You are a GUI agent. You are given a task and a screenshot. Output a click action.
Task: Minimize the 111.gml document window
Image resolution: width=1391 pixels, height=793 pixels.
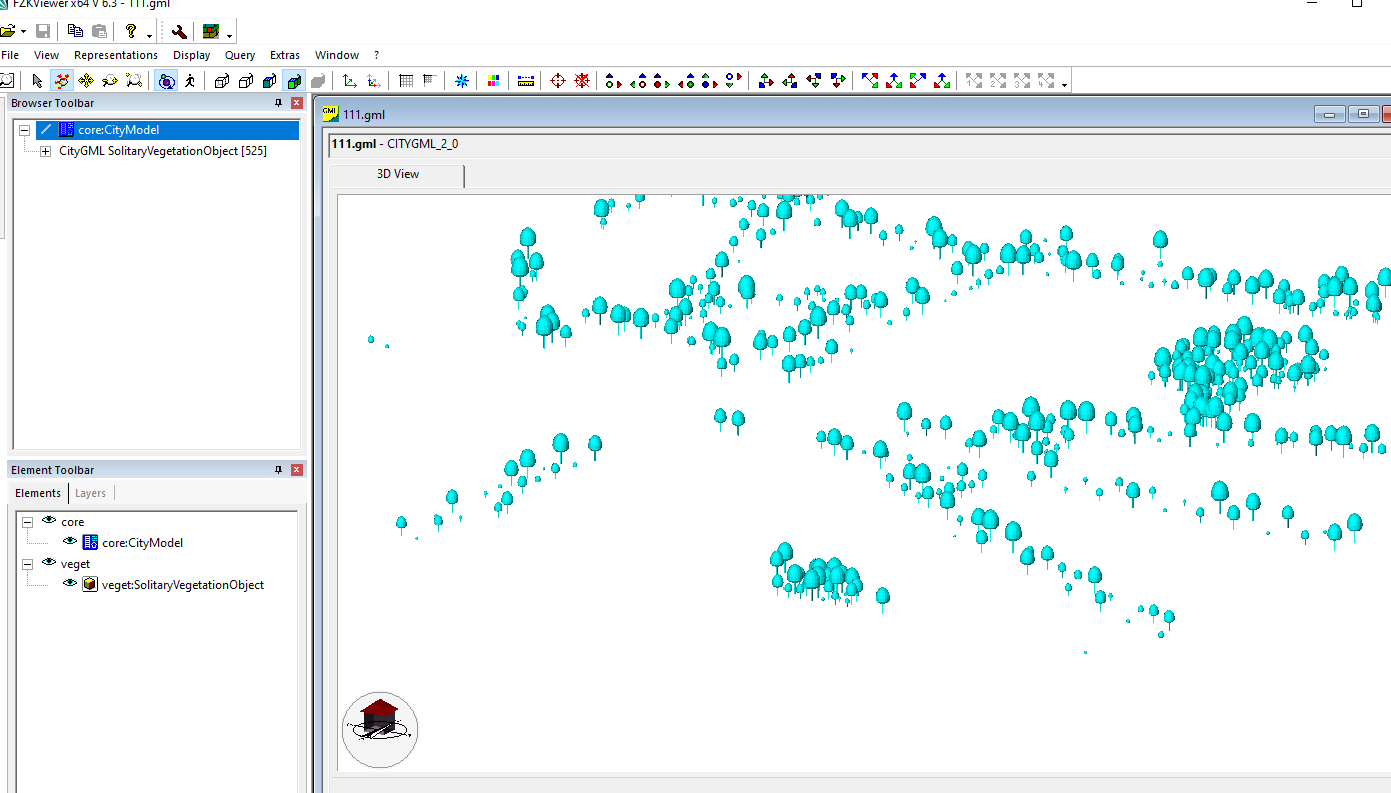pos(1330,114)
